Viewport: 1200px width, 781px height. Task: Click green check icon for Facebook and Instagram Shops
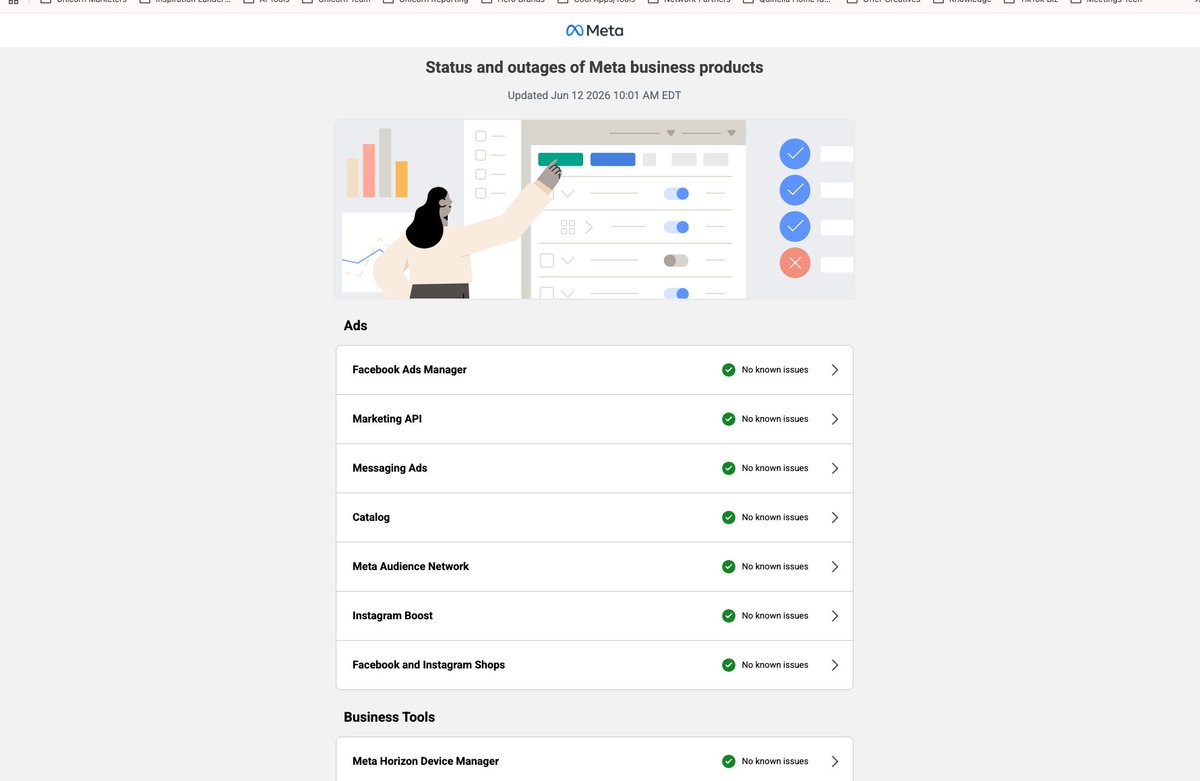pyautogui.click(x=728, y=665)
